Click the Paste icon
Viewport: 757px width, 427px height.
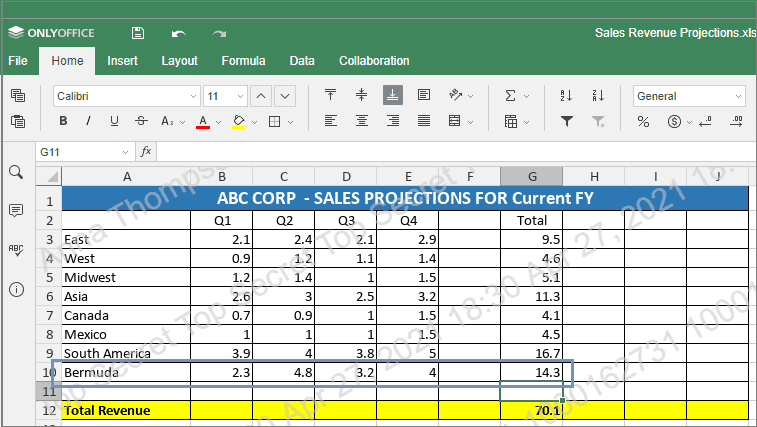click(18, 121)
